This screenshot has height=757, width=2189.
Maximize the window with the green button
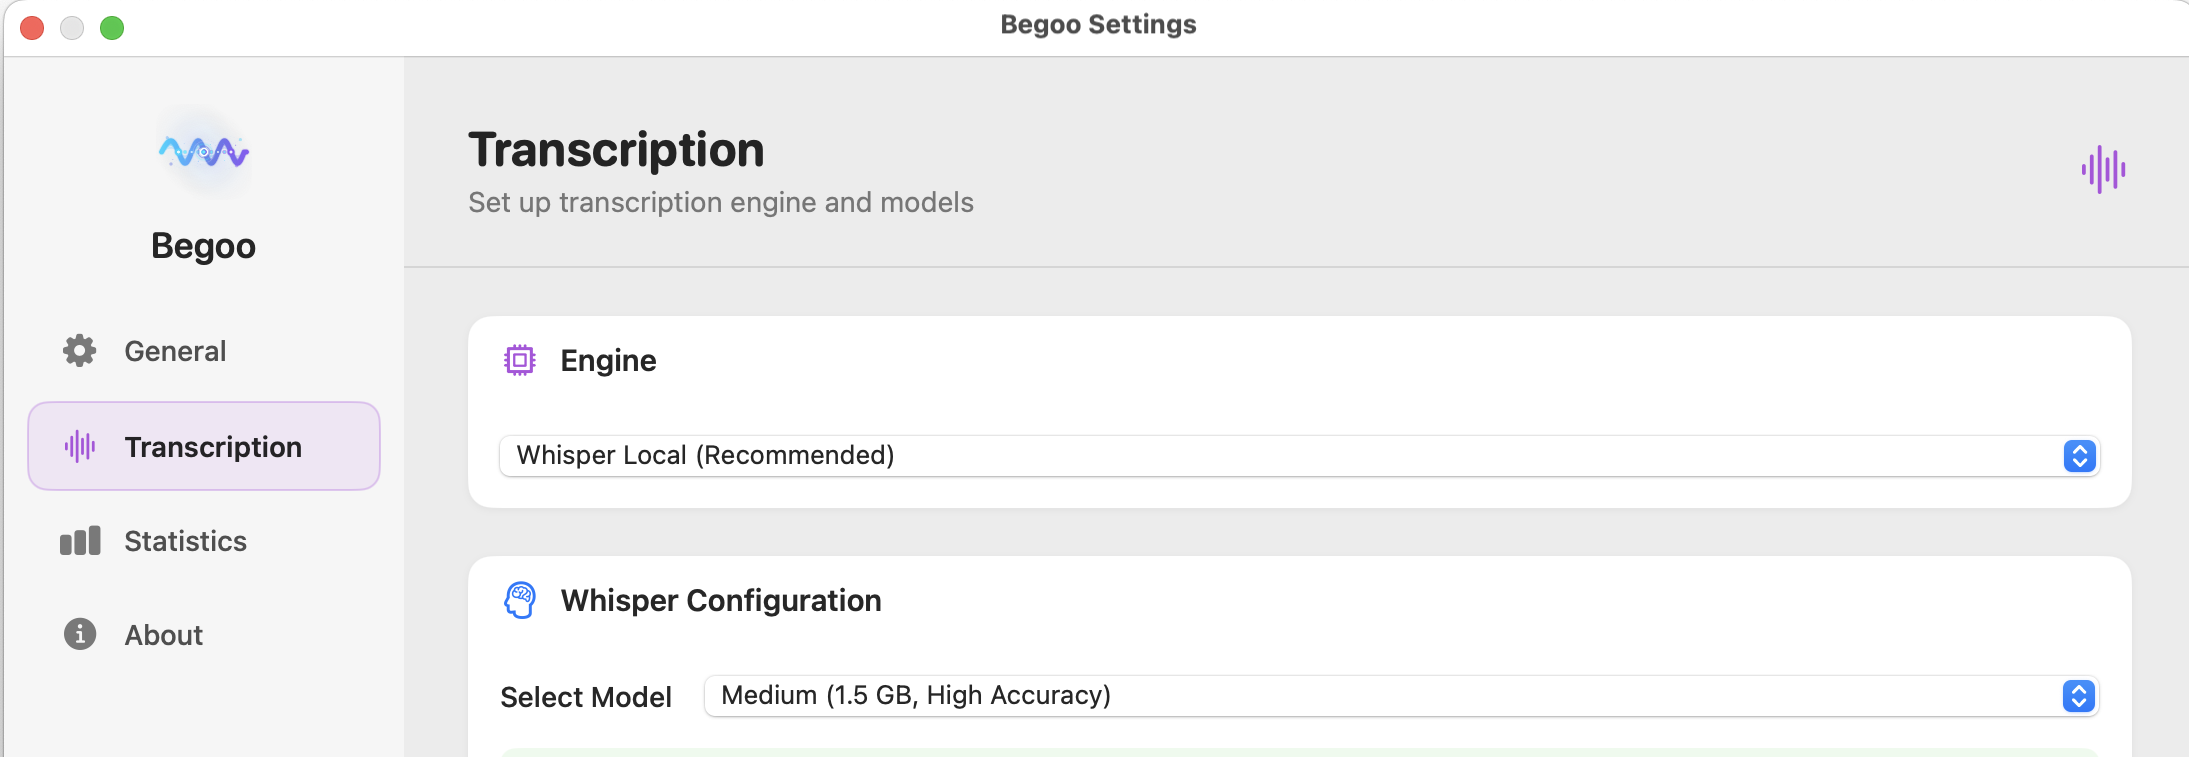112,28
